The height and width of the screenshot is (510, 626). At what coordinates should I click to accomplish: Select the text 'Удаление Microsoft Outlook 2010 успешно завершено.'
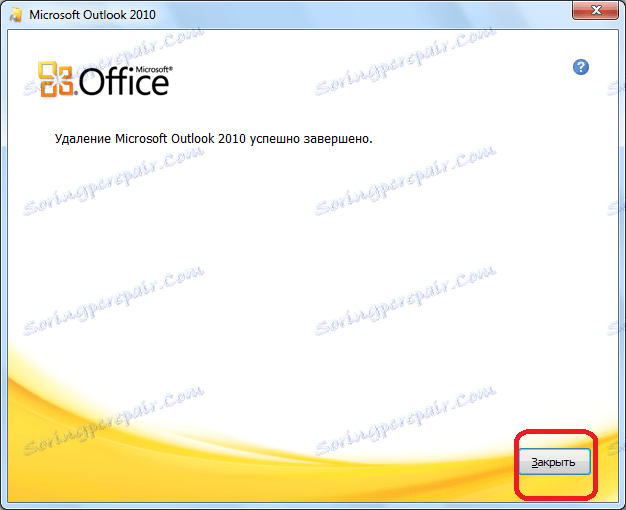tap(213, 139)
